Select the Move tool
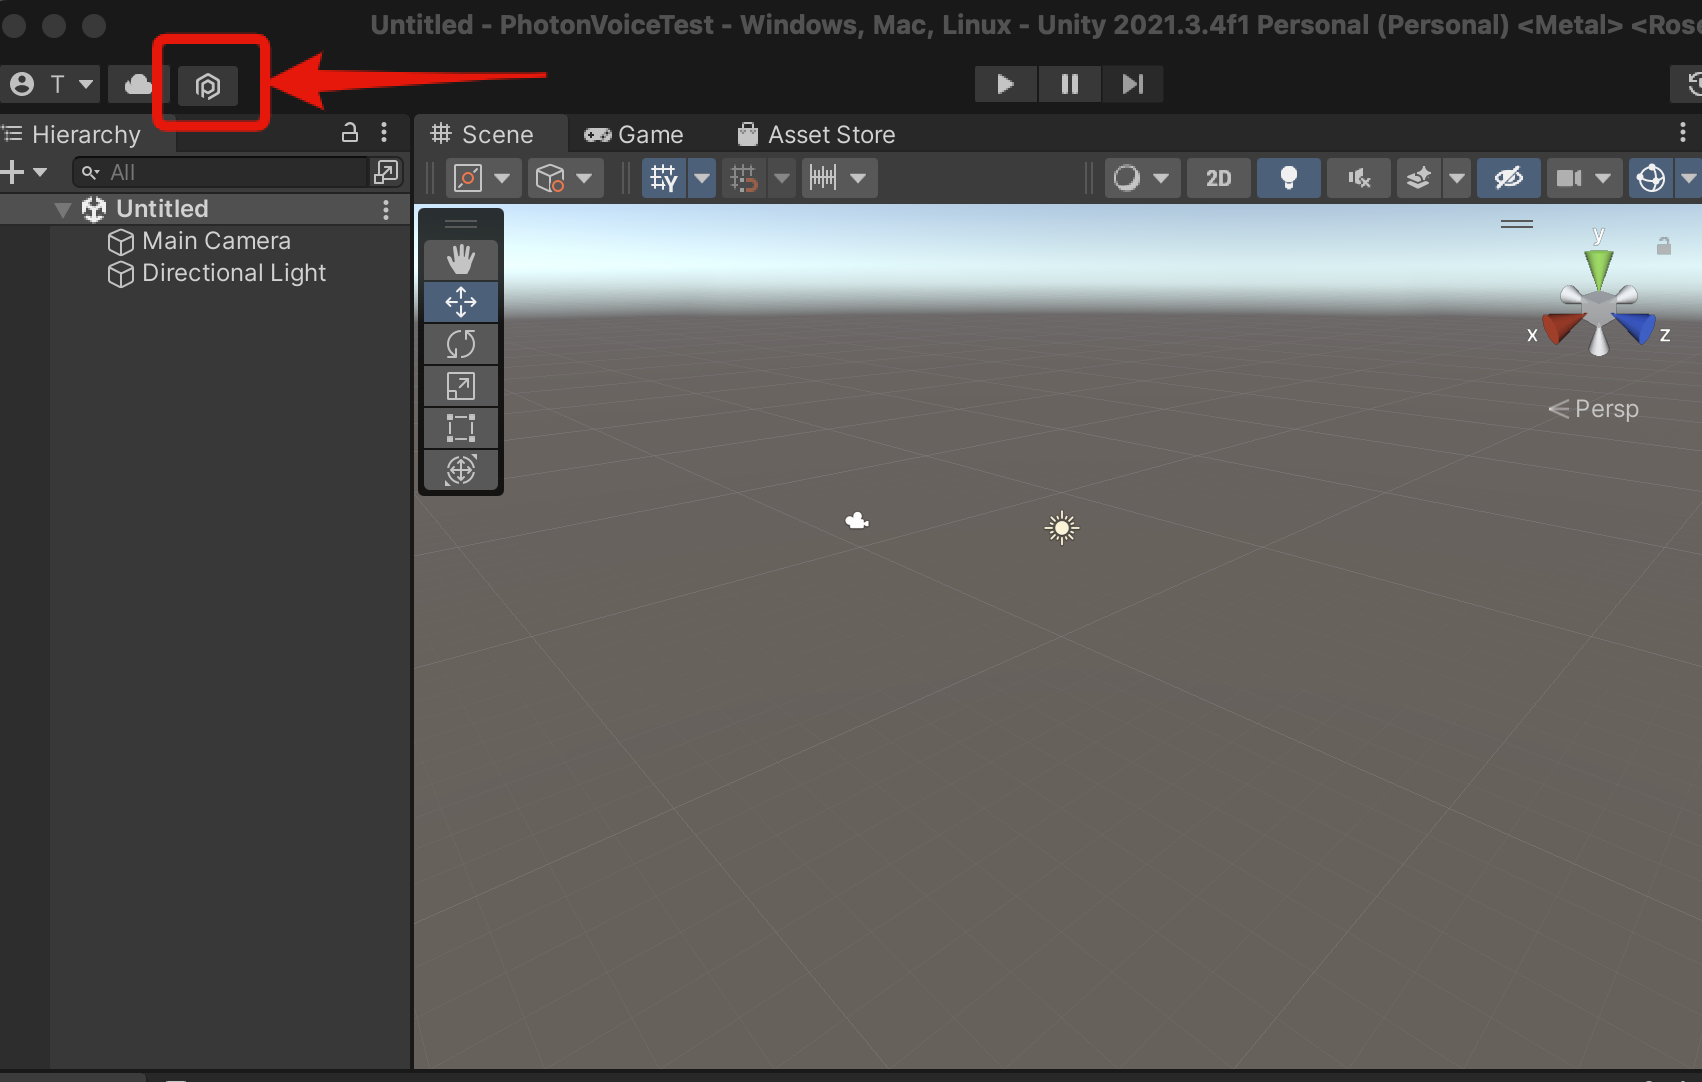Screen dimensions: 1702x1082 coord(461,301)
